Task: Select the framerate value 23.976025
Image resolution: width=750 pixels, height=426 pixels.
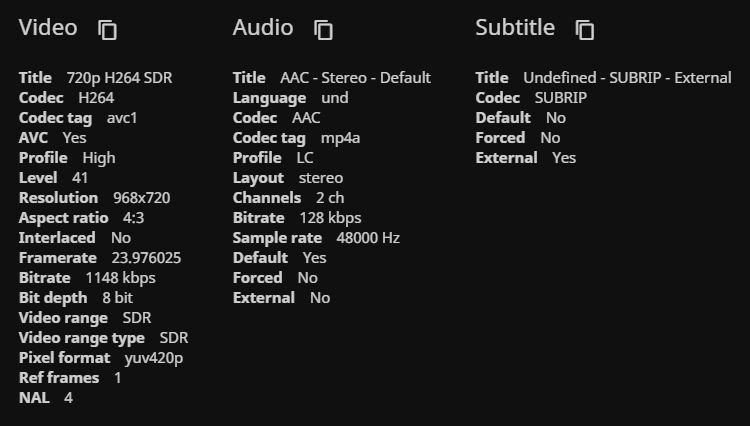Action: 146,258
